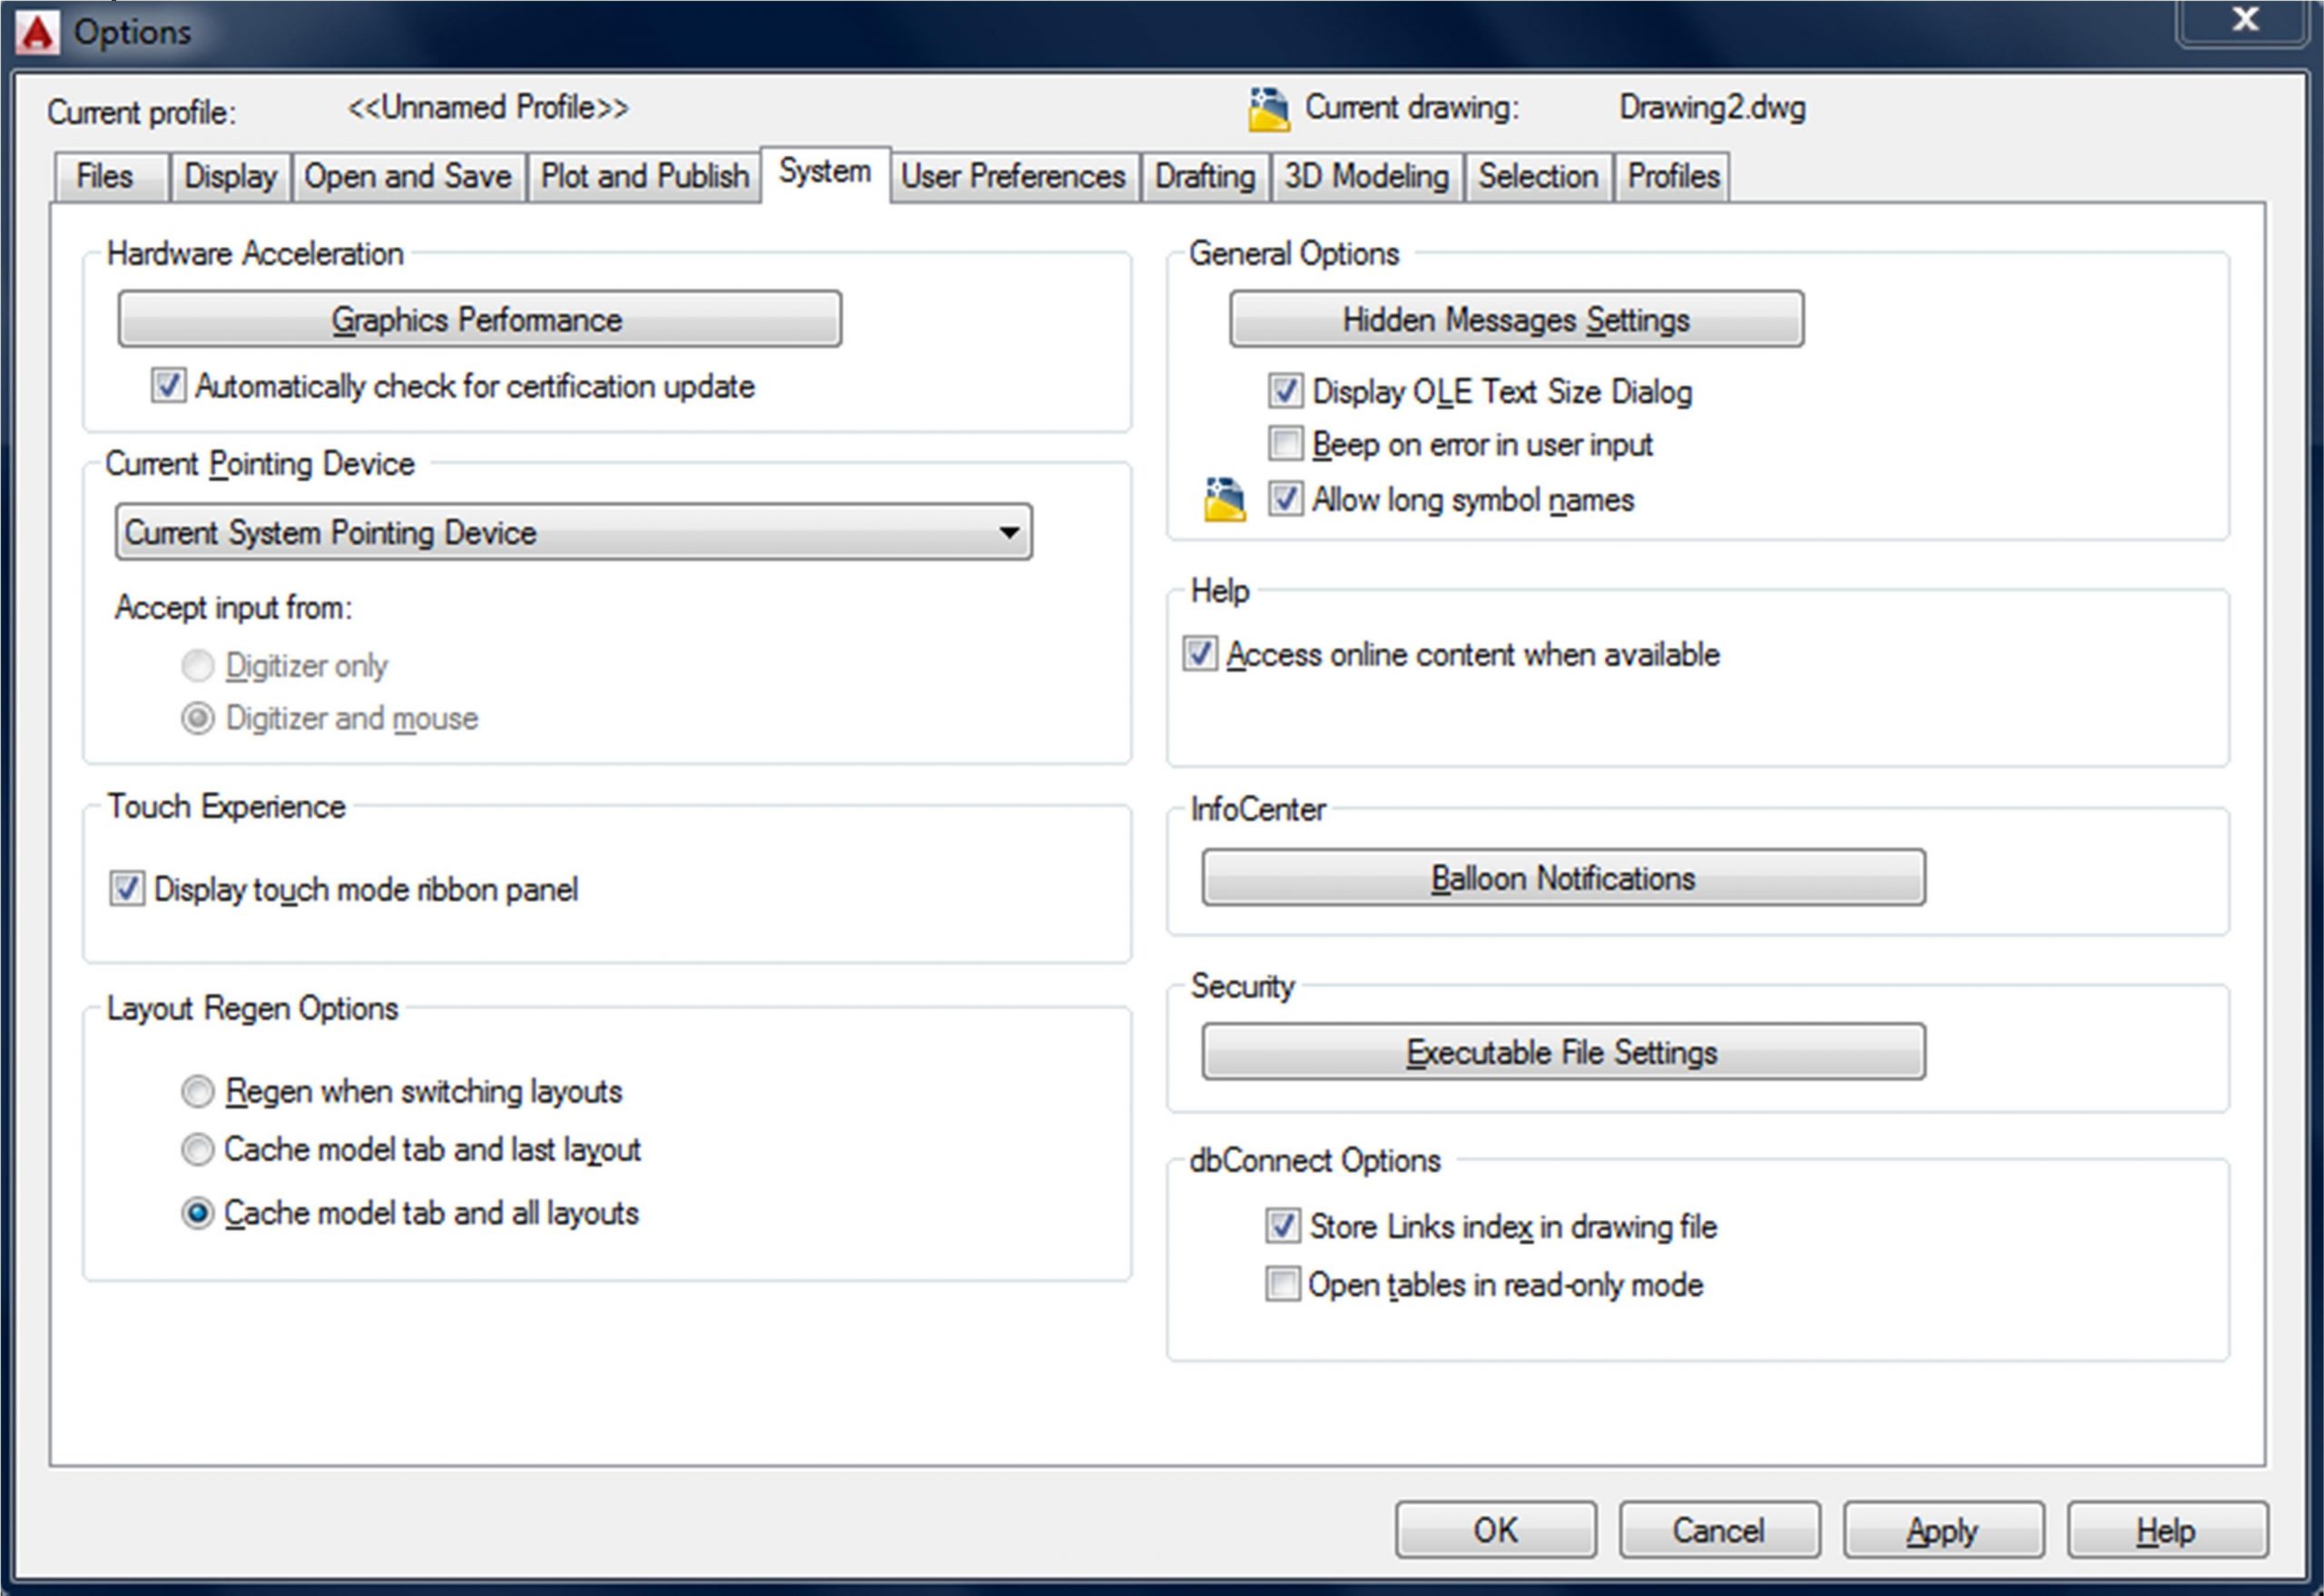Image resolution: width=2324 pixels, height=1596 pixels.
Task: Open Balloon Notifications settings
Action: pos(1562,878)
